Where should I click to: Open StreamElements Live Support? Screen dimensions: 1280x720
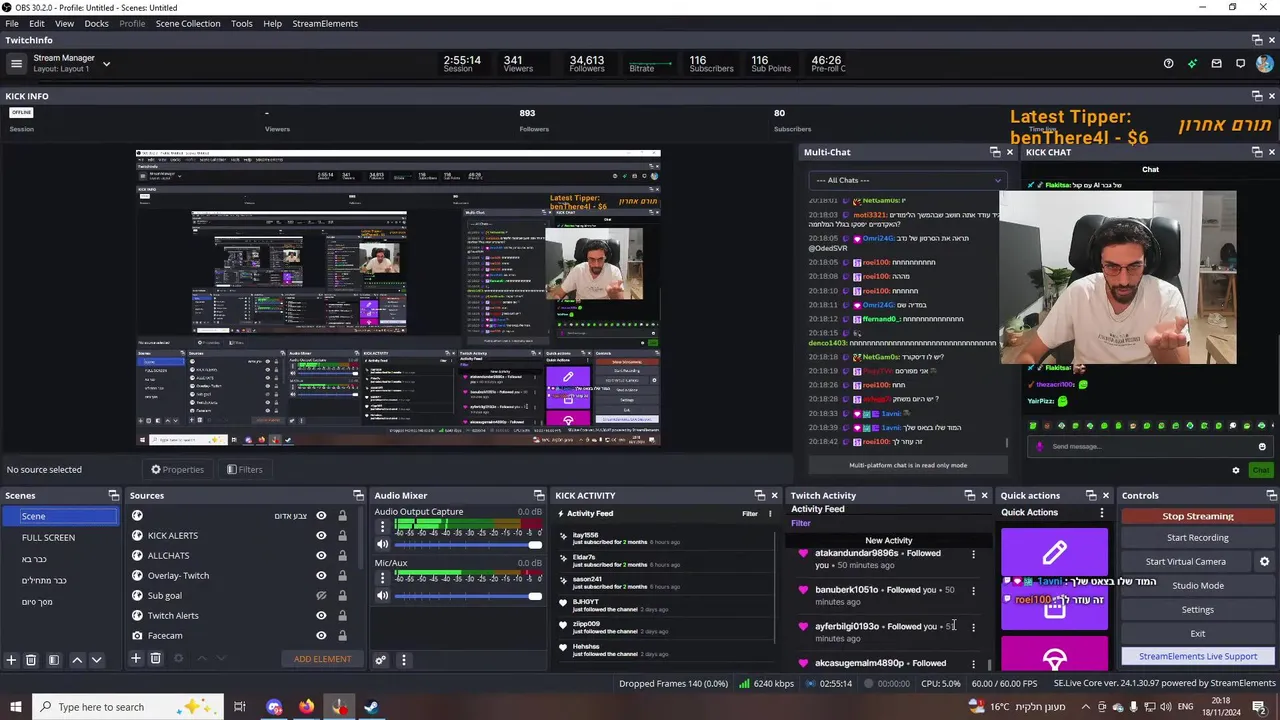(x=1198, y=657)
